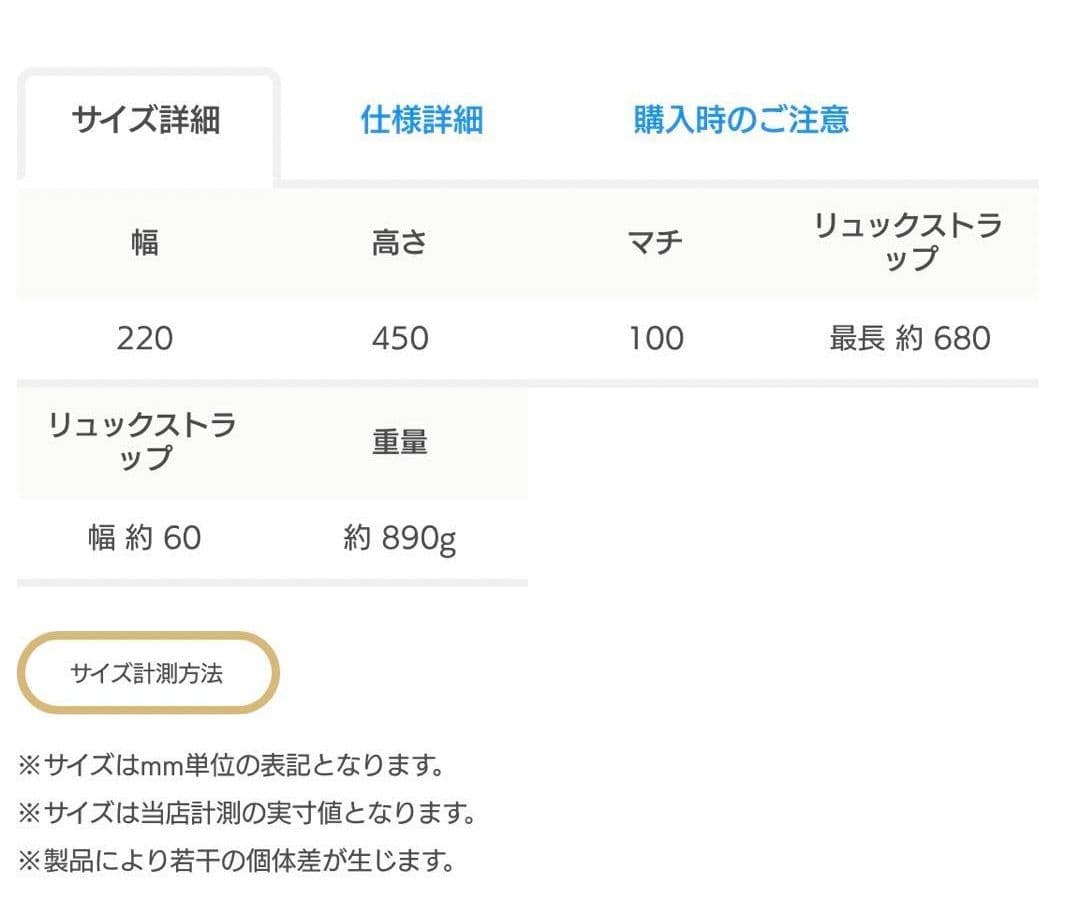
Task: Click the 個体差 disclaimer note
Action: 237,858
